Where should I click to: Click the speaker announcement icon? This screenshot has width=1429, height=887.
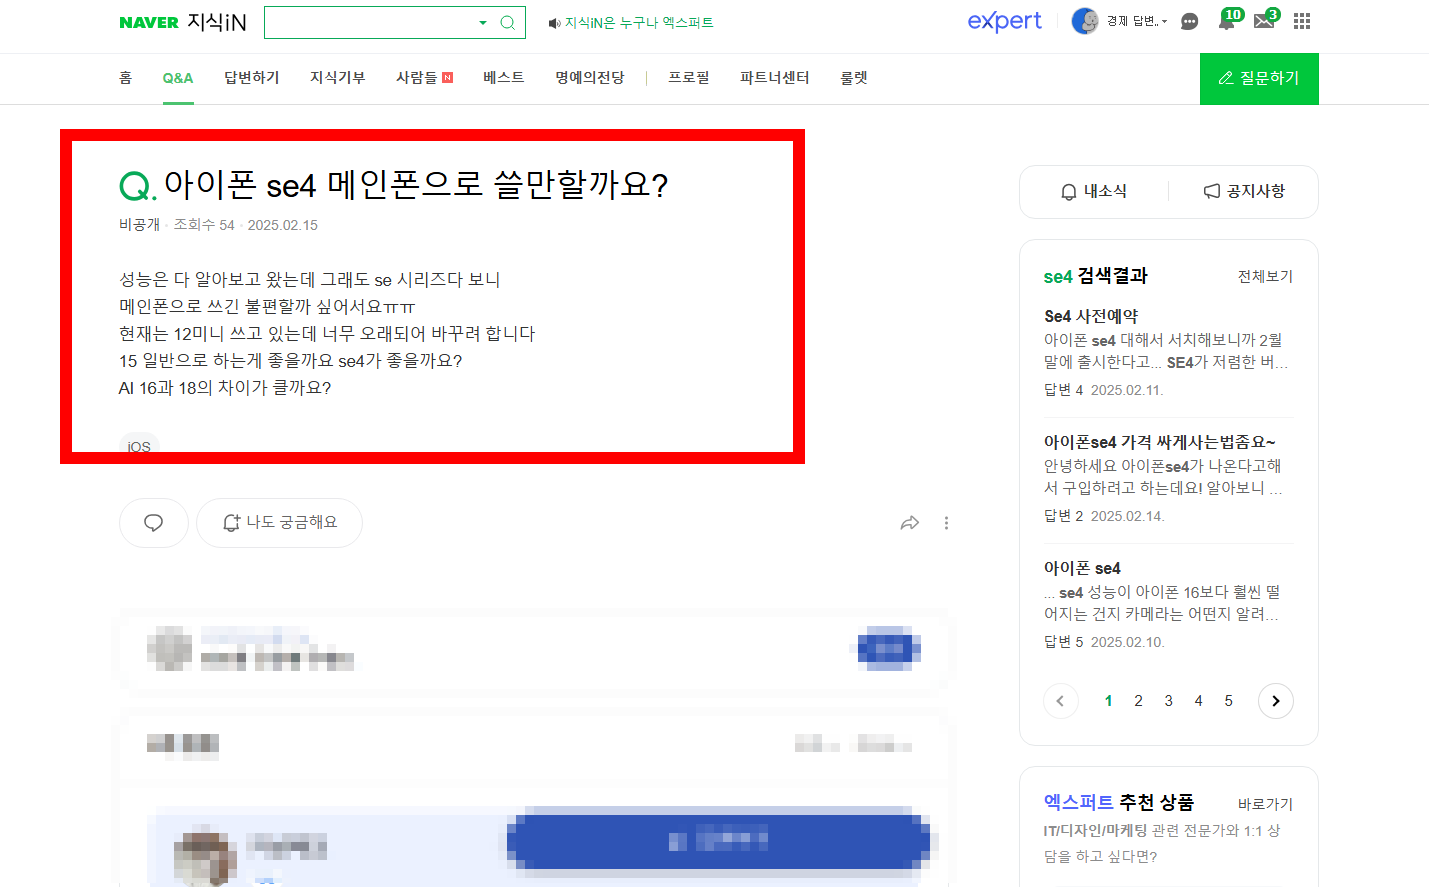tap(554, 23)
